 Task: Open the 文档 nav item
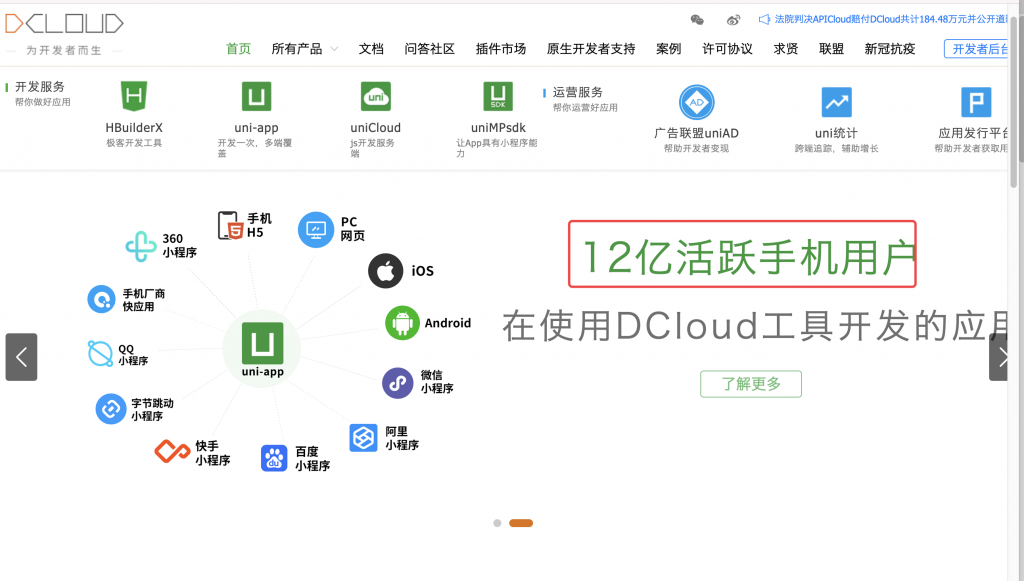(x=371, y=49)
